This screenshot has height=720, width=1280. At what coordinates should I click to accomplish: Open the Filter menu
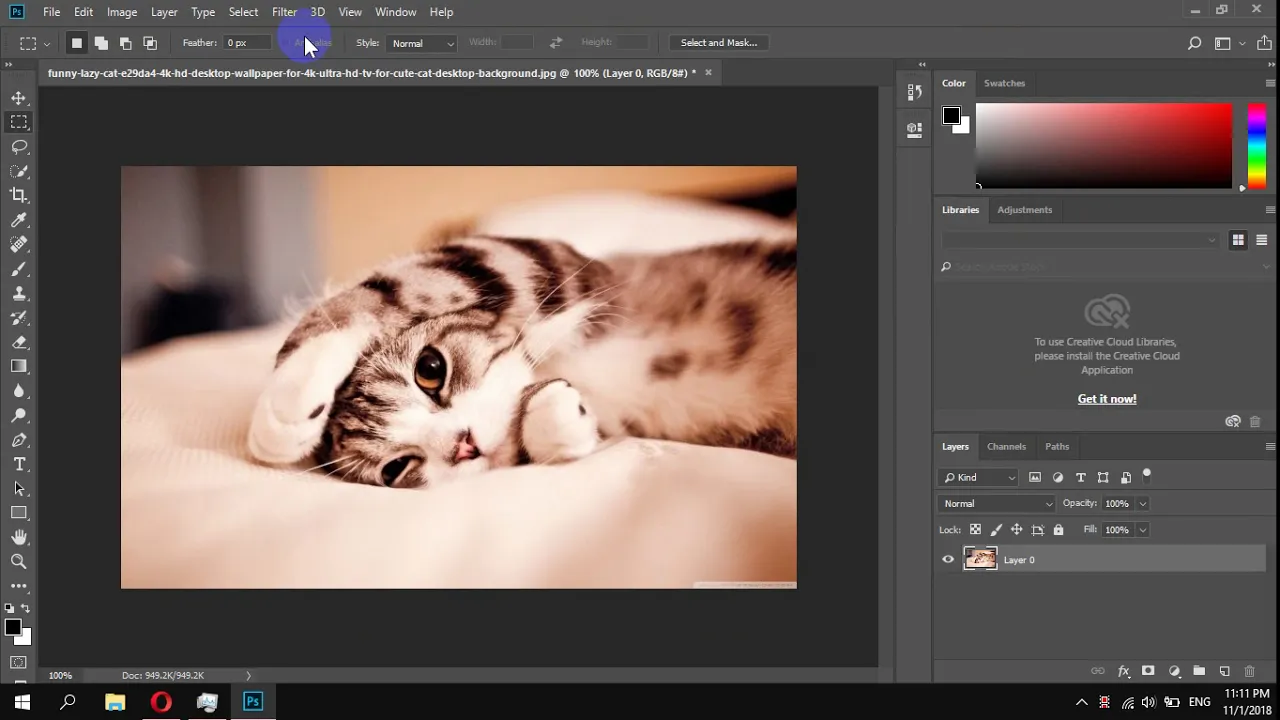click(284, 12)
